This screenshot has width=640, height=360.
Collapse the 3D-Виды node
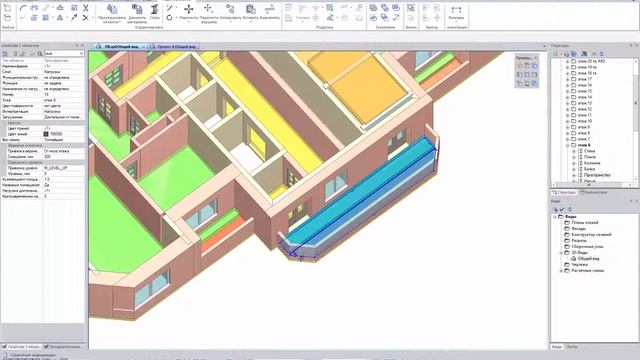pos(561,253)
